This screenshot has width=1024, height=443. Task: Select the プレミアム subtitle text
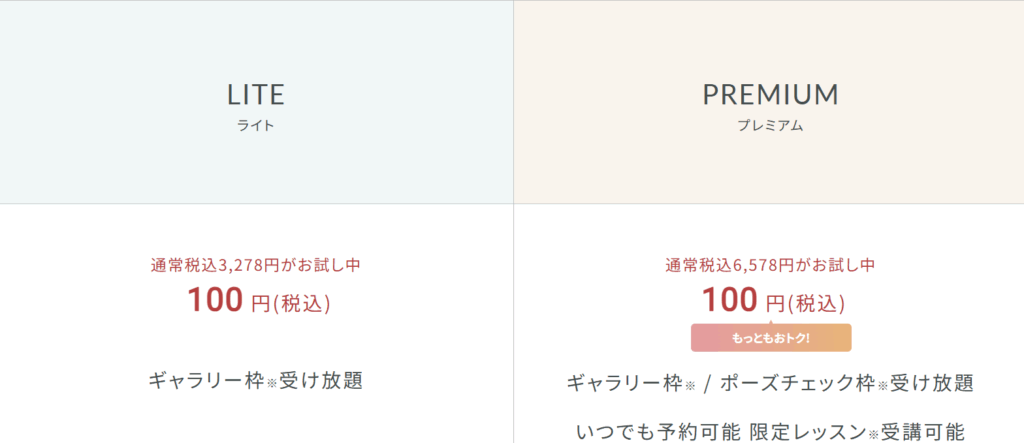tap(771, 126)
